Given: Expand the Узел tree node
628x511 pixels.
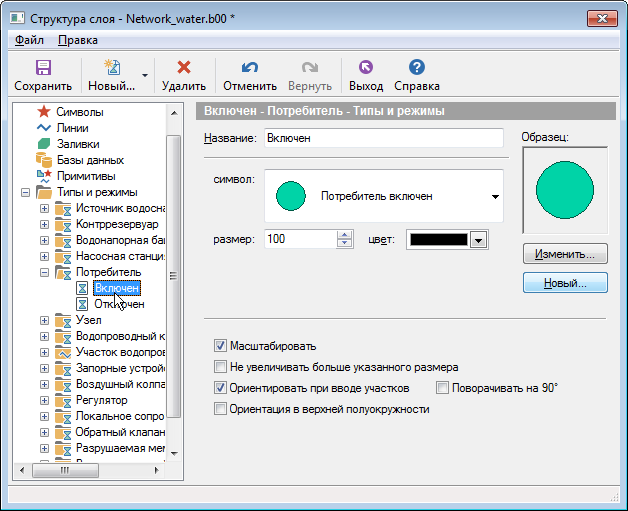Looking at the screenshot, I should [x=44, y=320].
